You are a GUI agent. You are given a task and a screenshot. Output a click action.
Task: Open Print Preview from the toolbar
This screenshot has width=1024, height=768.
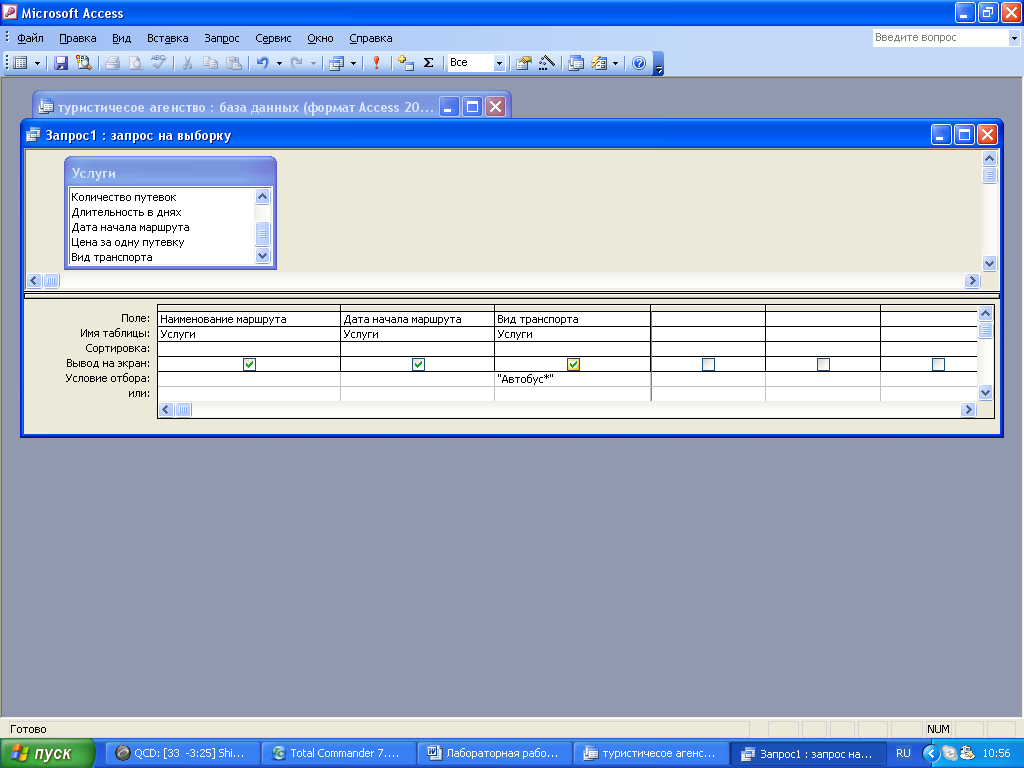pyautogui.click(x=135, y=63)
